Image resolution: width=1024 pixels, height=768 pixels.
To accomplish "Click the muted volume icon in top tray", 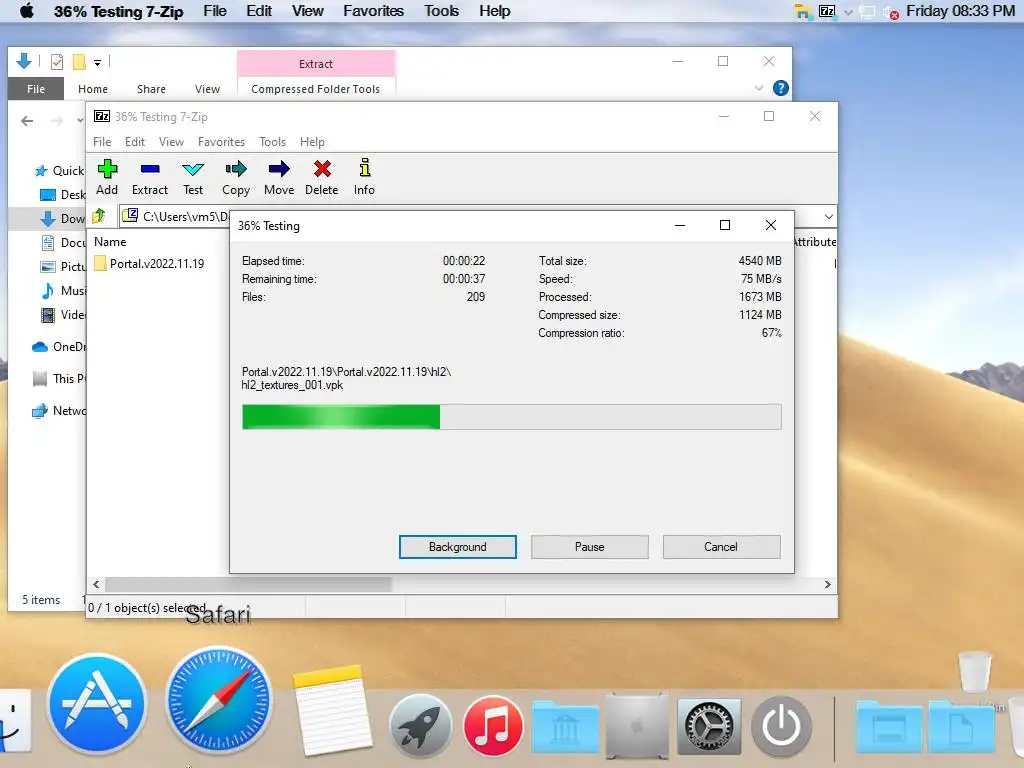I will [890, 12].
